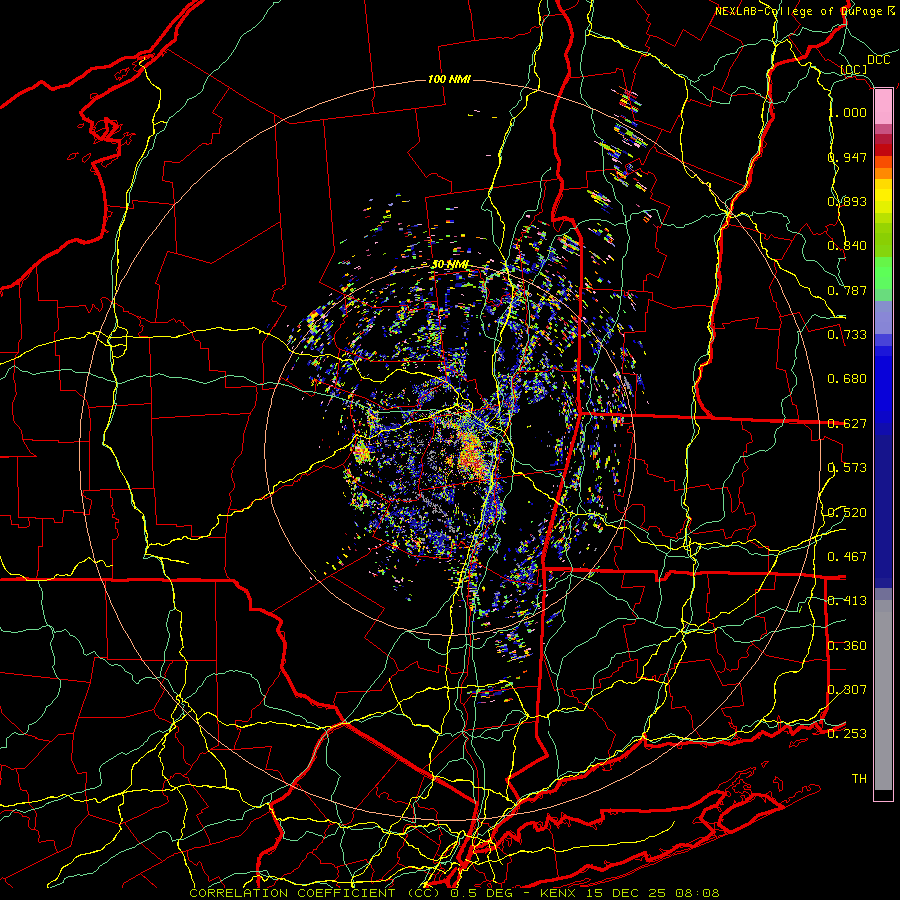Click the 1.000 scale value
This screenshot has height=900, width=900.
coord(848,112)
